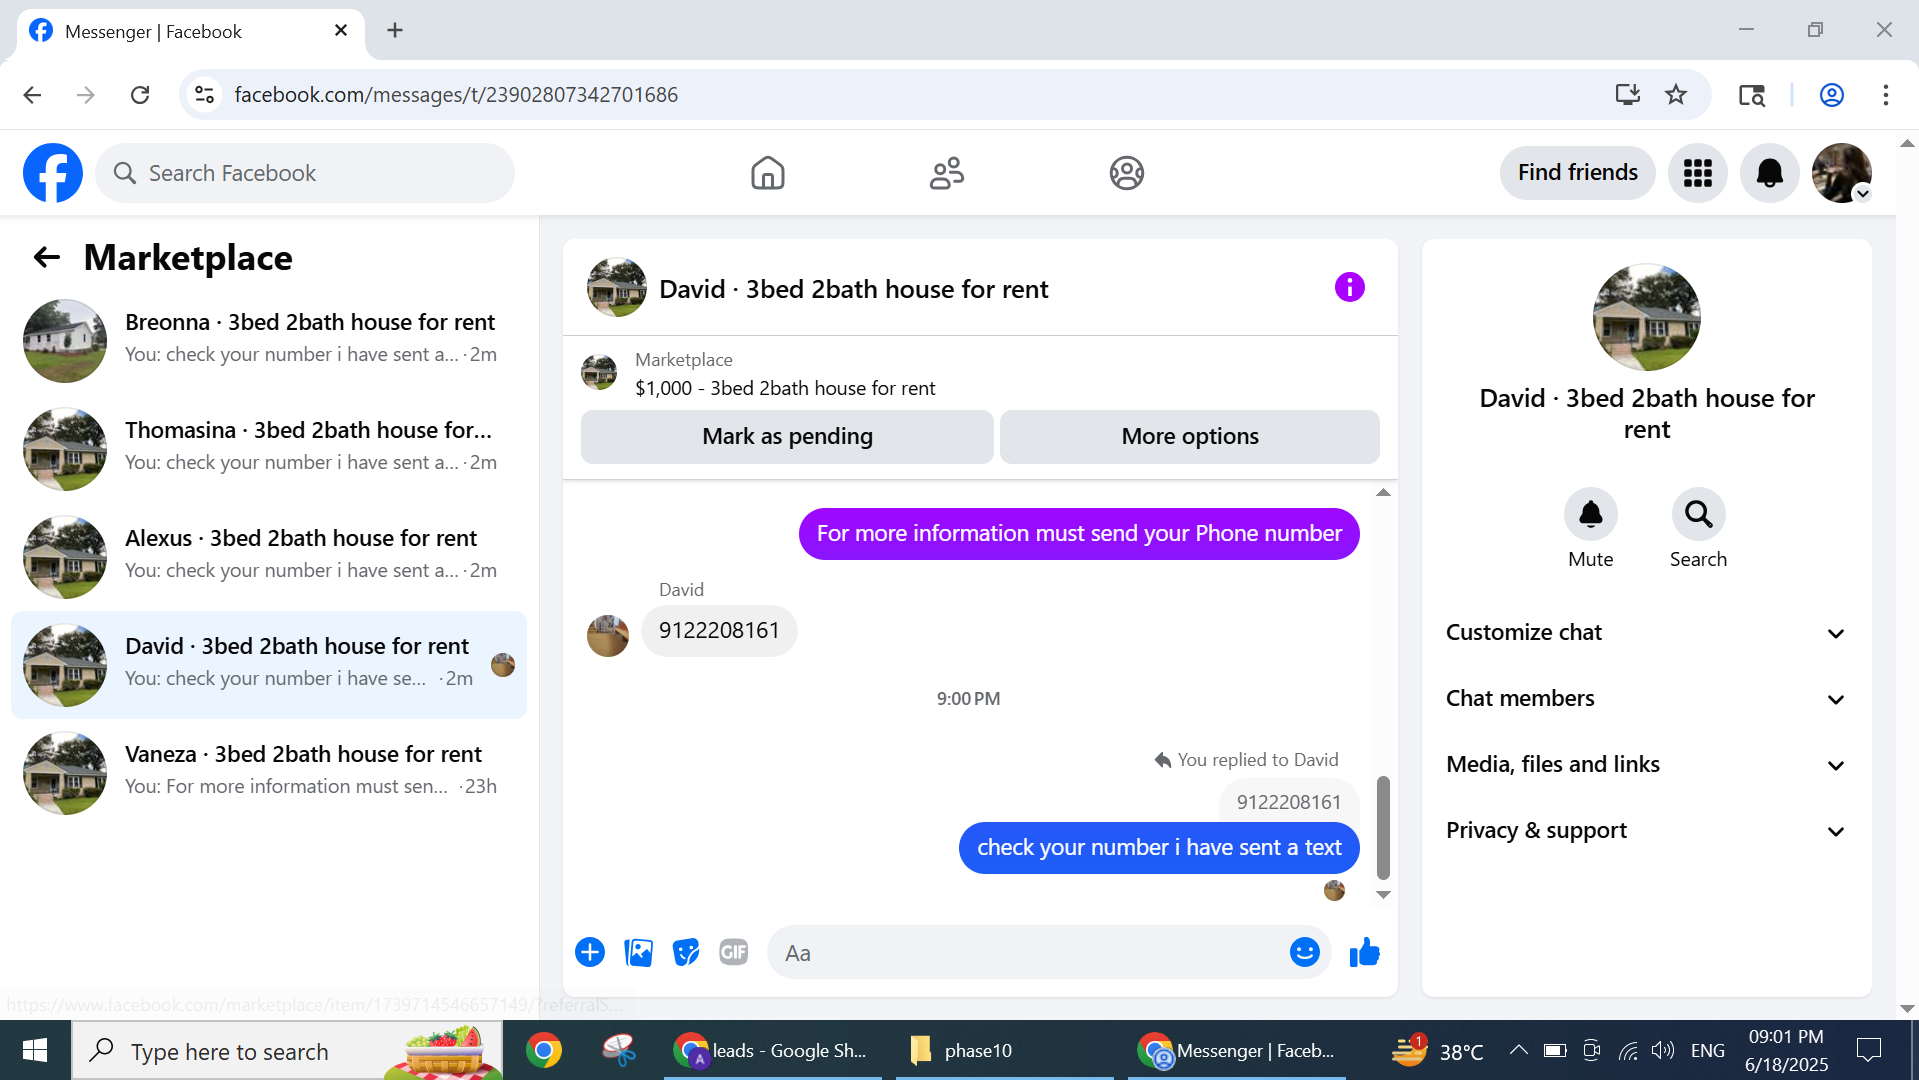
Task: Go back from Marketplace using arrow
Action: (47, 257)
